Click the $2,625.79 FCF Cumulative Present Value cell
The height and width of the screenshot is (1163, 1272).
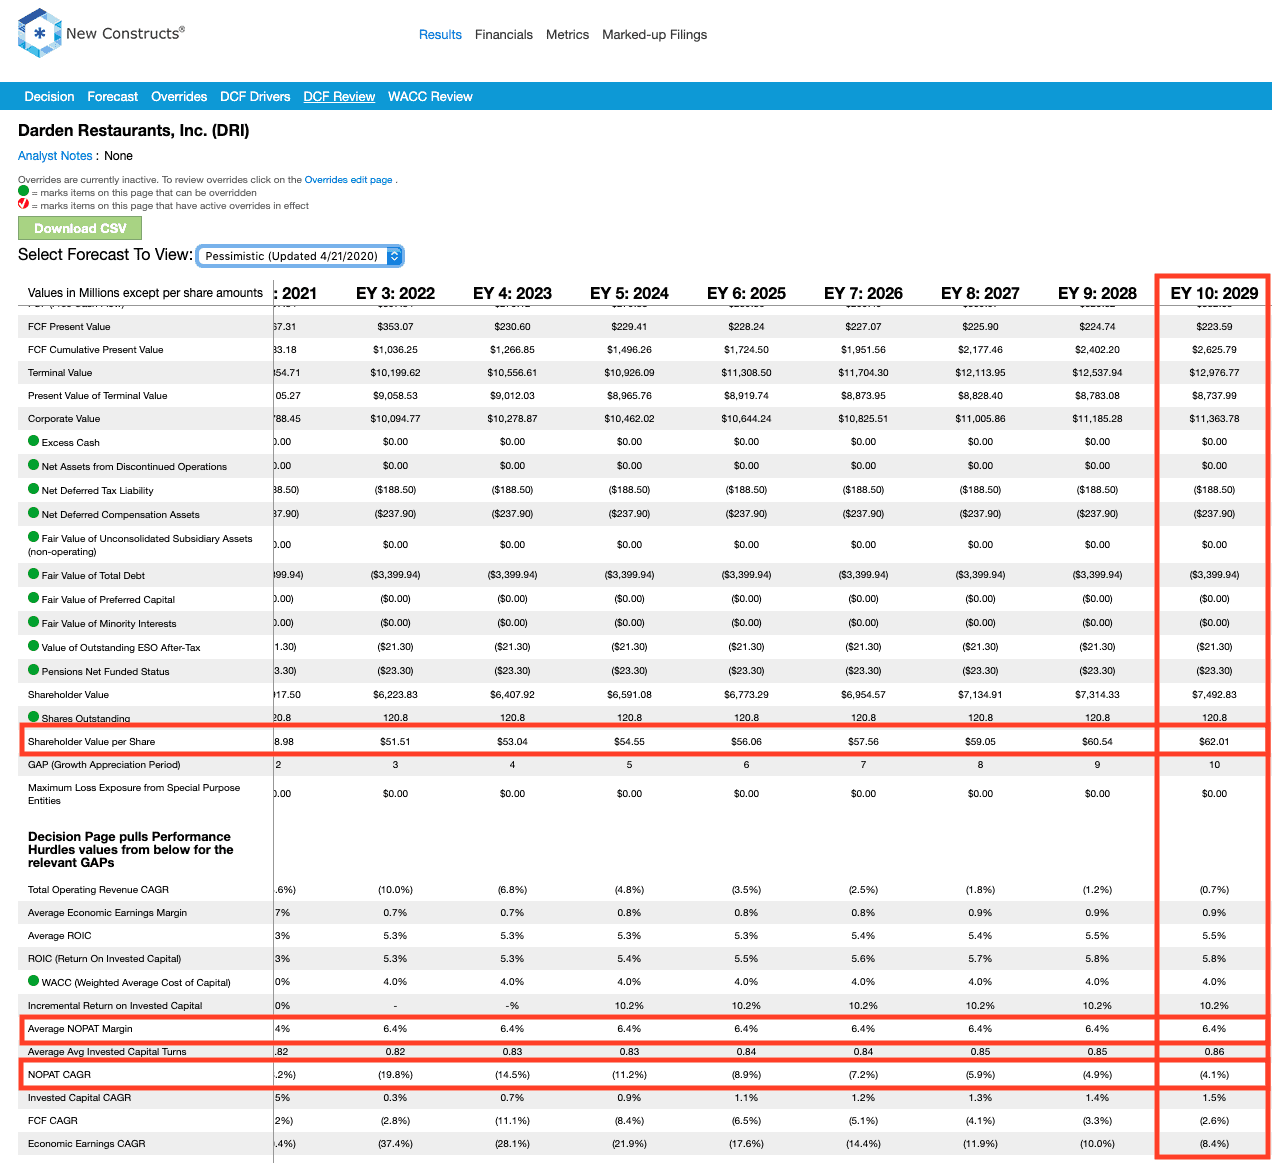tap(1214, 350)
